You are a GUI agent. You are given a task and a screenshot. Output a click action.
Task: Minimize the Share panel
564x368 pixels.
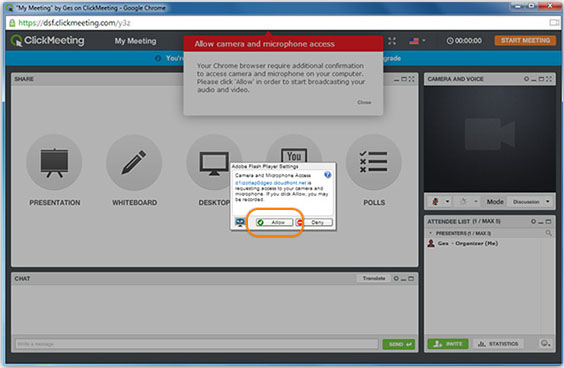tap(396, 79)
